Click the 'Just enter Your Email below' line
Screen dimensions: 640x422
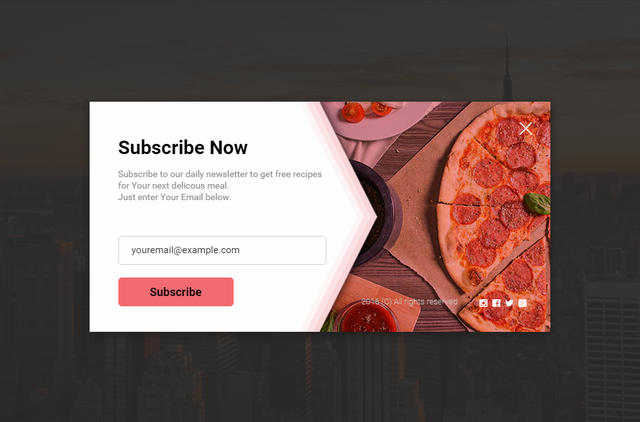pyautogui.click(x=174, y=197)
